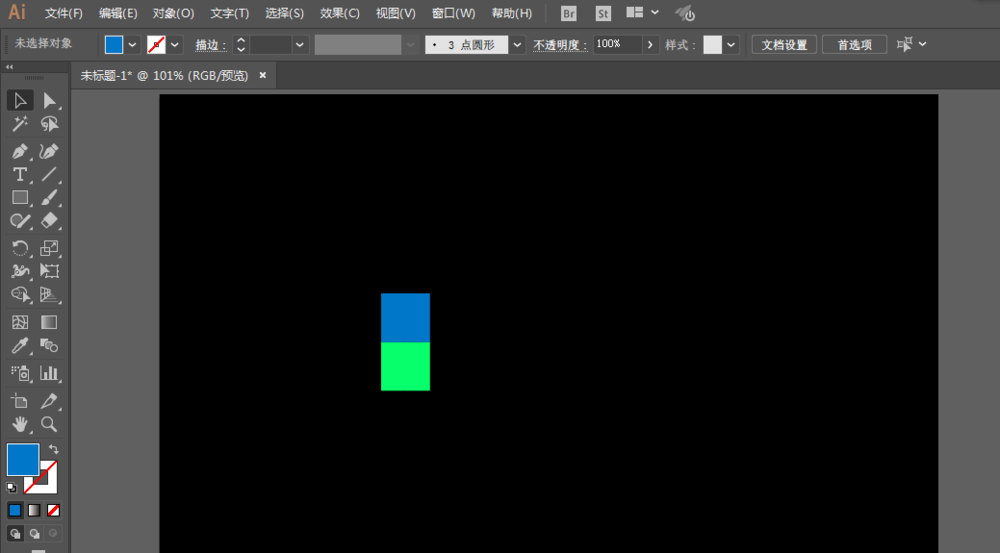The width and height of the screenshot is (1000, 553).
Task: Select the Zoom magnifier tool
Action: 49,424
